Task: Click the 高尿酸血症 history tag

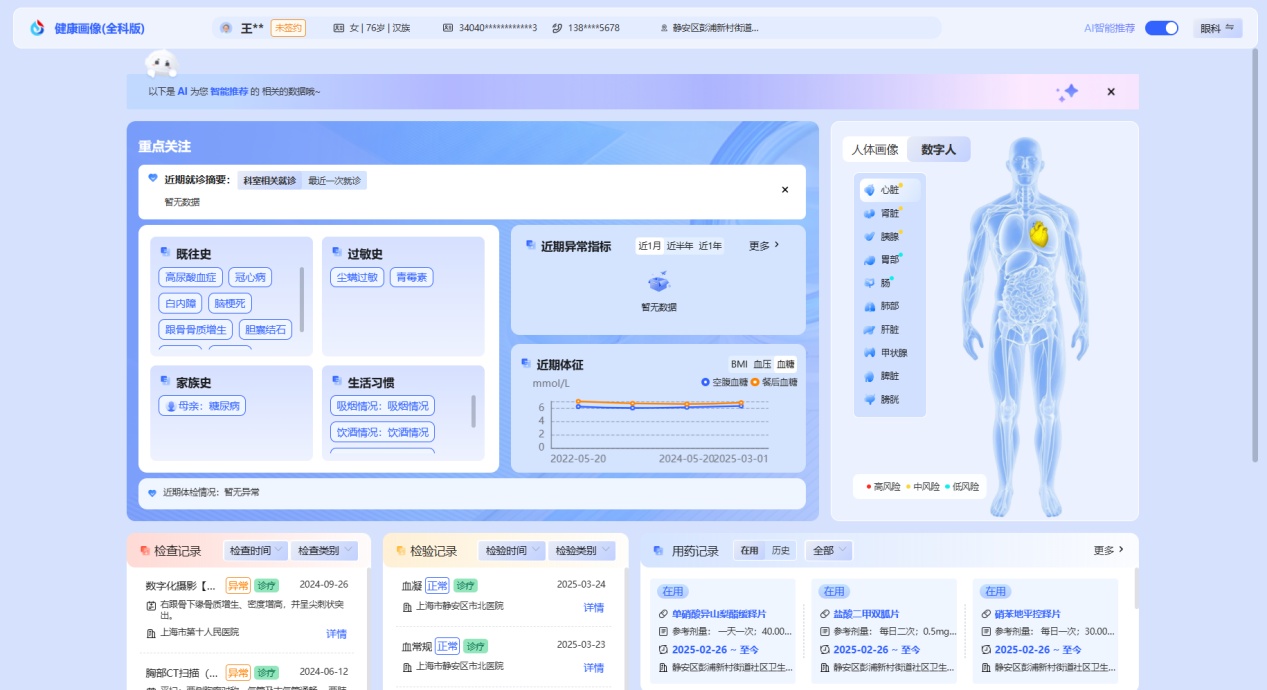Action: coord(190,277)
